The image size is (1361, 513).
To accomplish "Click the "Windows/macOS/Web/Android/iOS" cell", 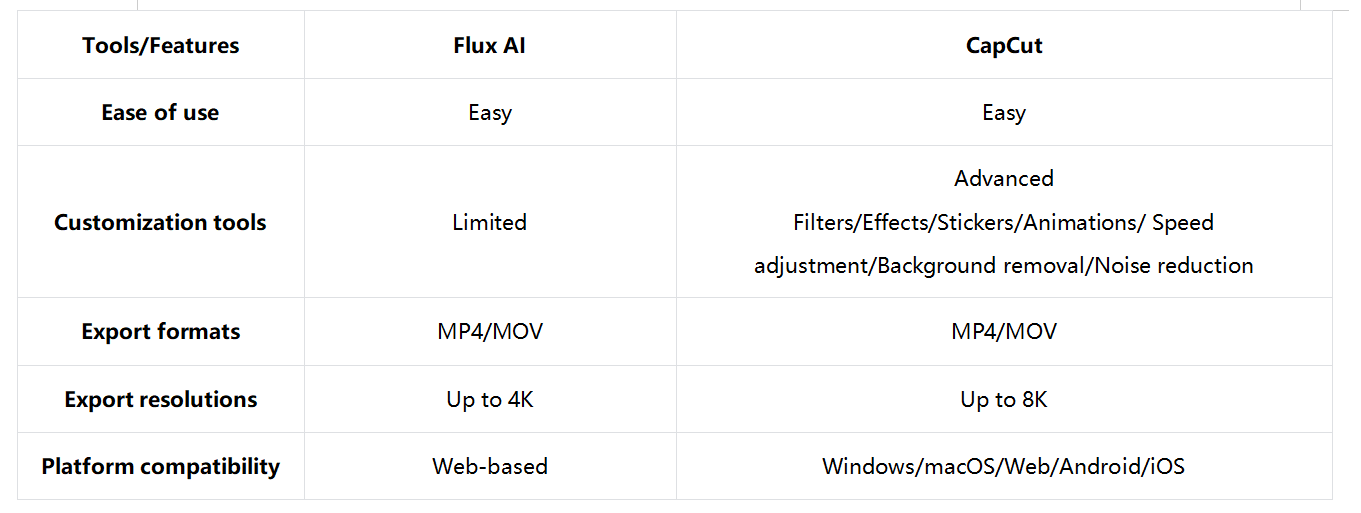I will coord(1004,466).
